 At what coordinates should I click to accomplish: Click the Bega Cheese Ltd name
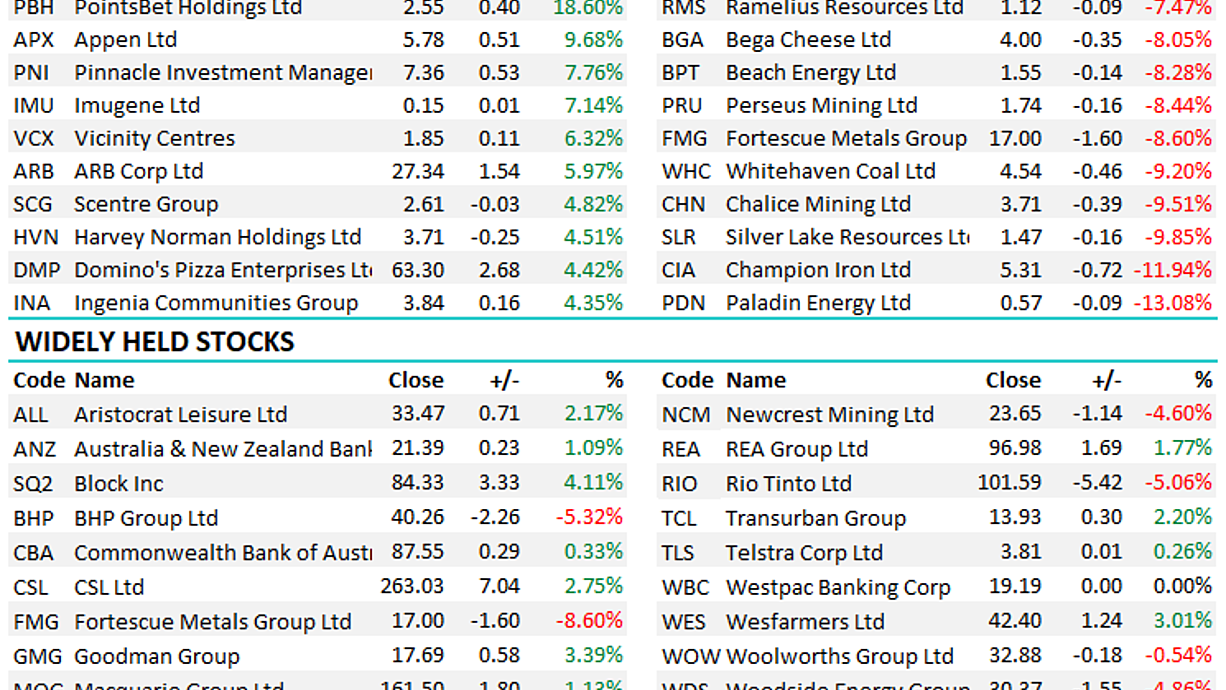point(808,41)
